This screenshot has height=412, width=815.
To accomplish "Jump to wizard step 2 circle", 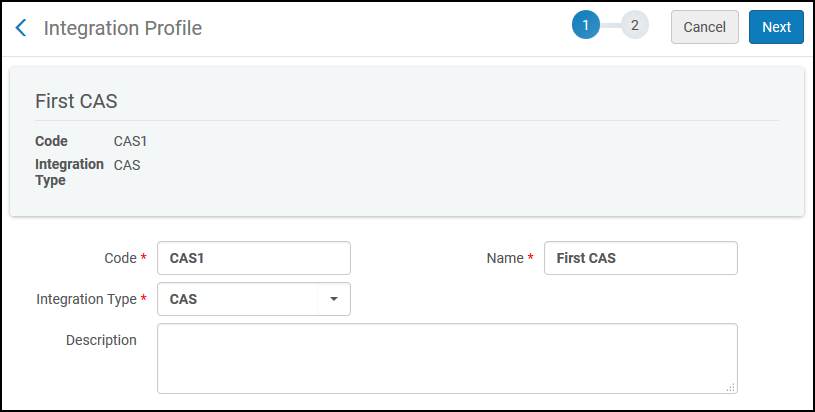I will [635, 25].
